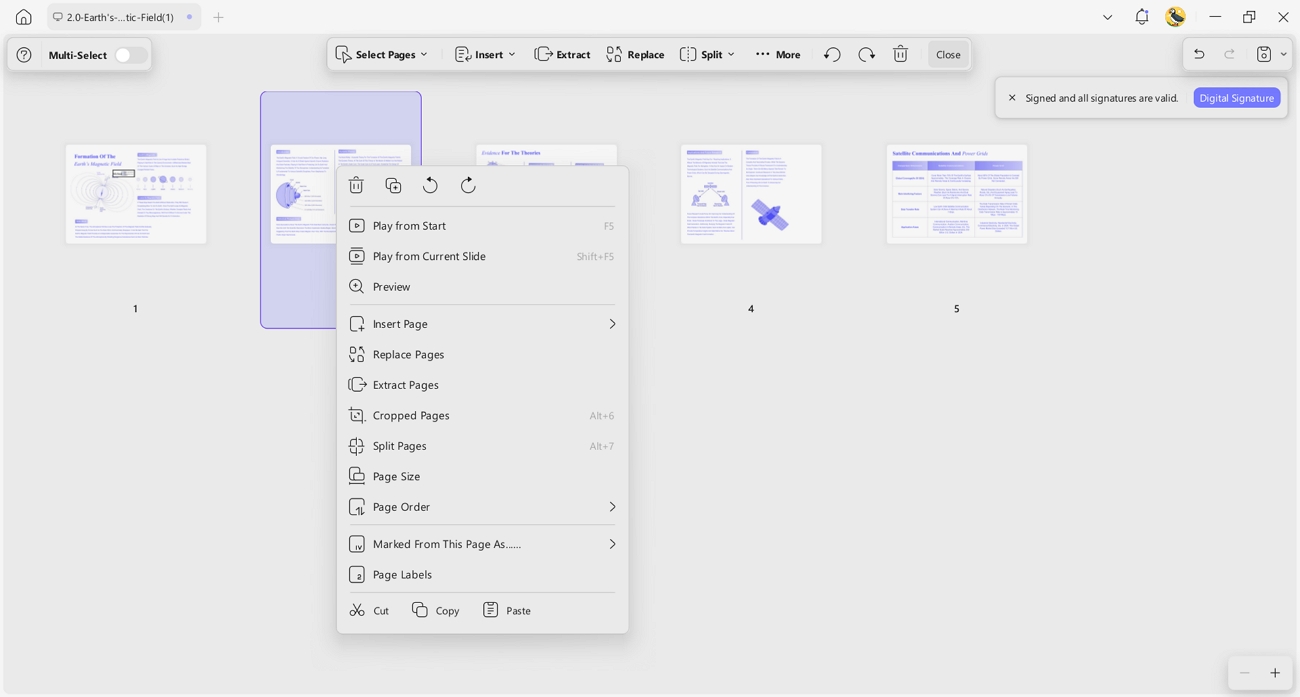Viewport: 1300px width, 697px height.
Task: Open the More options menu
Action: (778, 54)
